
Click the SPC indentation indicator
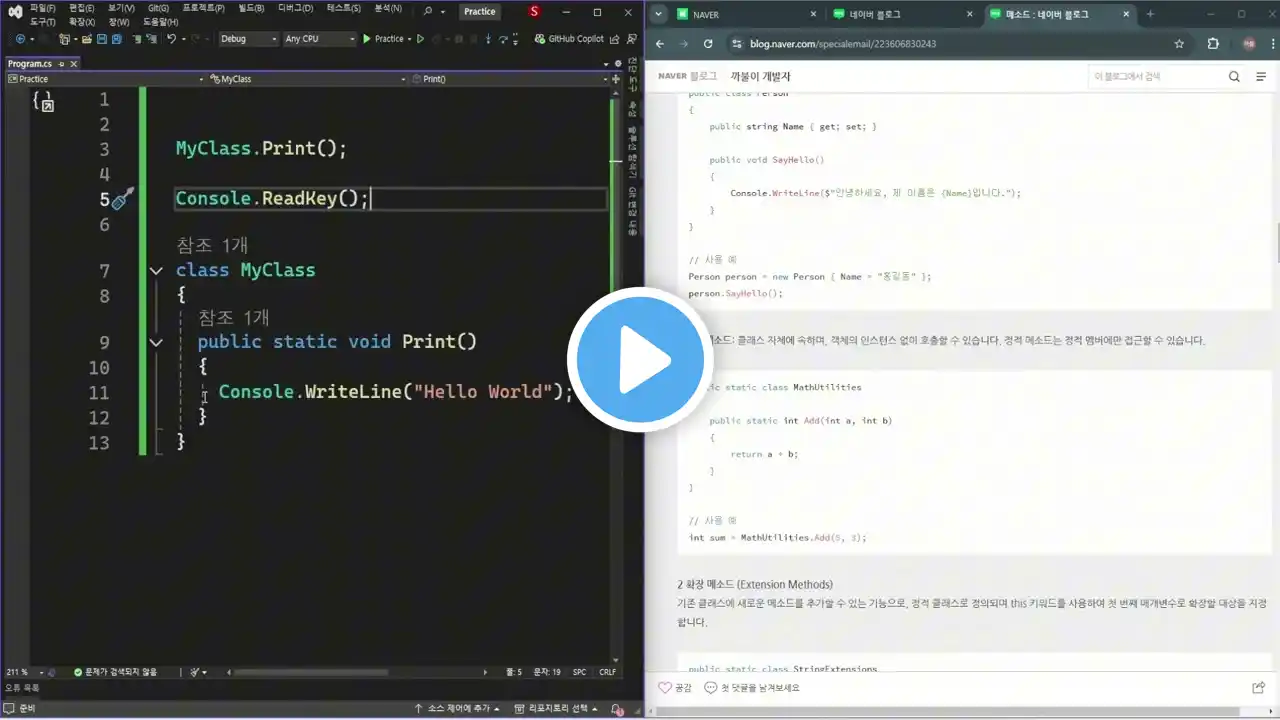click(579, 672)
